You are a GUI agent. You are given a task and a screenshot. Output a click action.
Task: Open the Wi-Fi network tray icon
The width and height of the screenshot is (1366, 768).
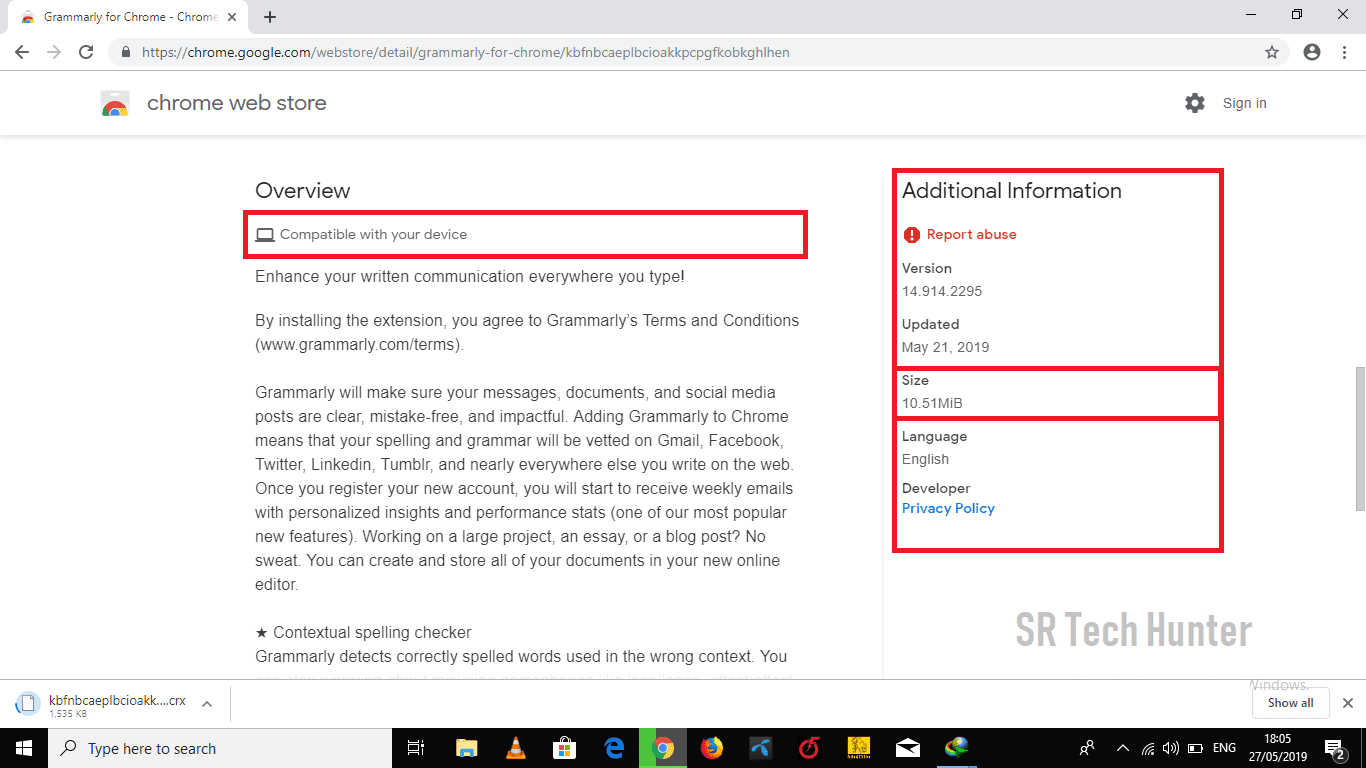click(1148, 748)
